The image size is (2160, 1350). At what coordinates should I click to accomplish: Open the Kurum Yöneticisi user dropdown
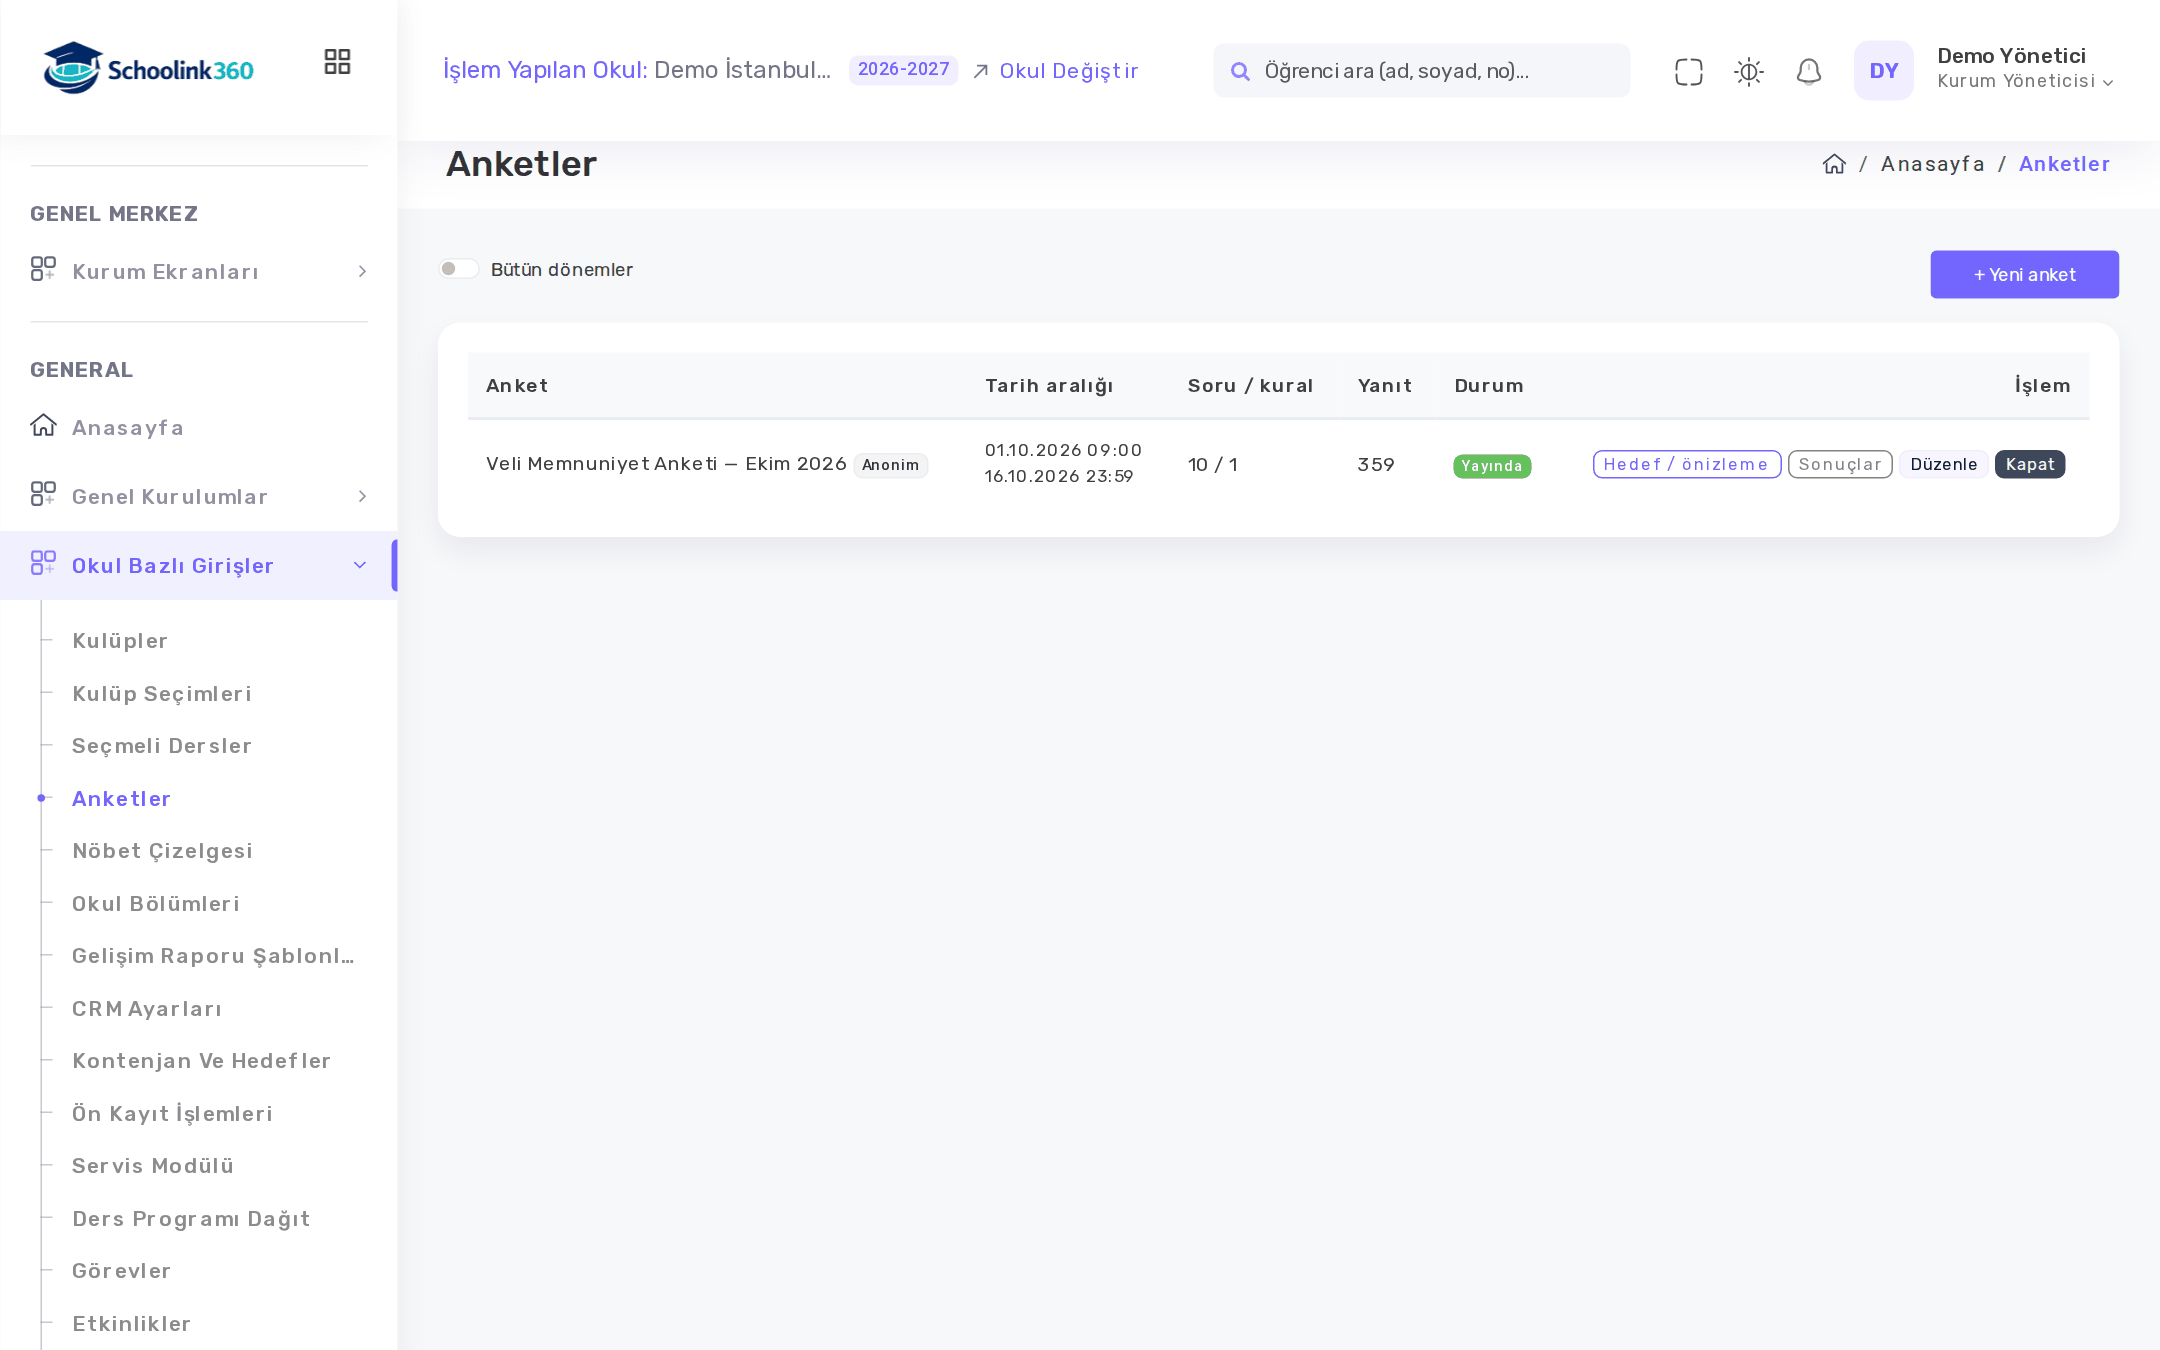tap(2025, 81)
